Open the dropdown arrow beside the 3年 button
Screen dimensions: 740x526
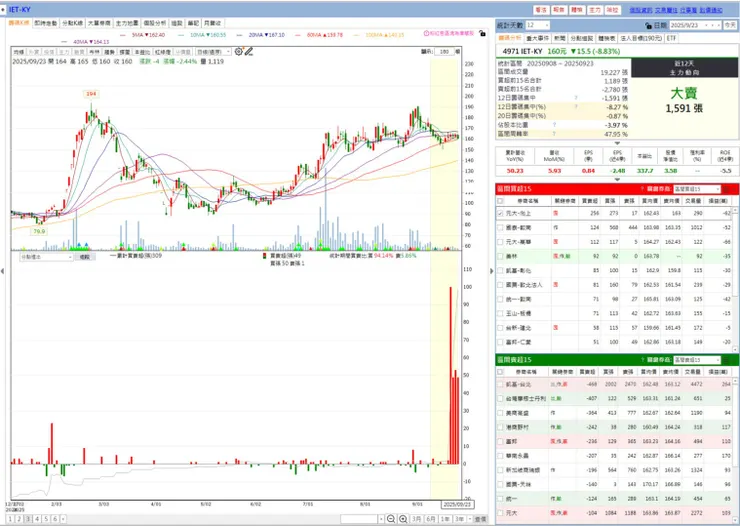(x=470, y=519)
